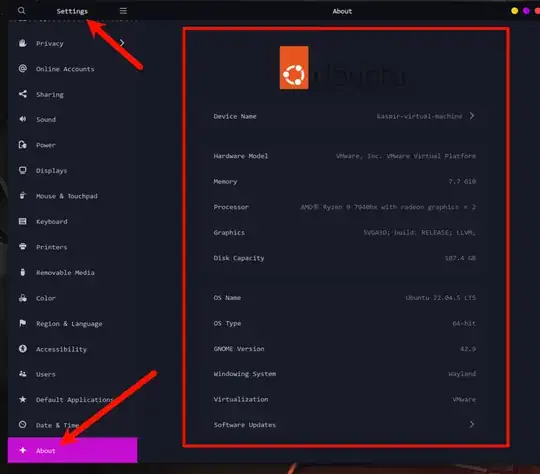Click the Privacy hand icon
This screenshot has width=540, height=474.
coord(23,43)
